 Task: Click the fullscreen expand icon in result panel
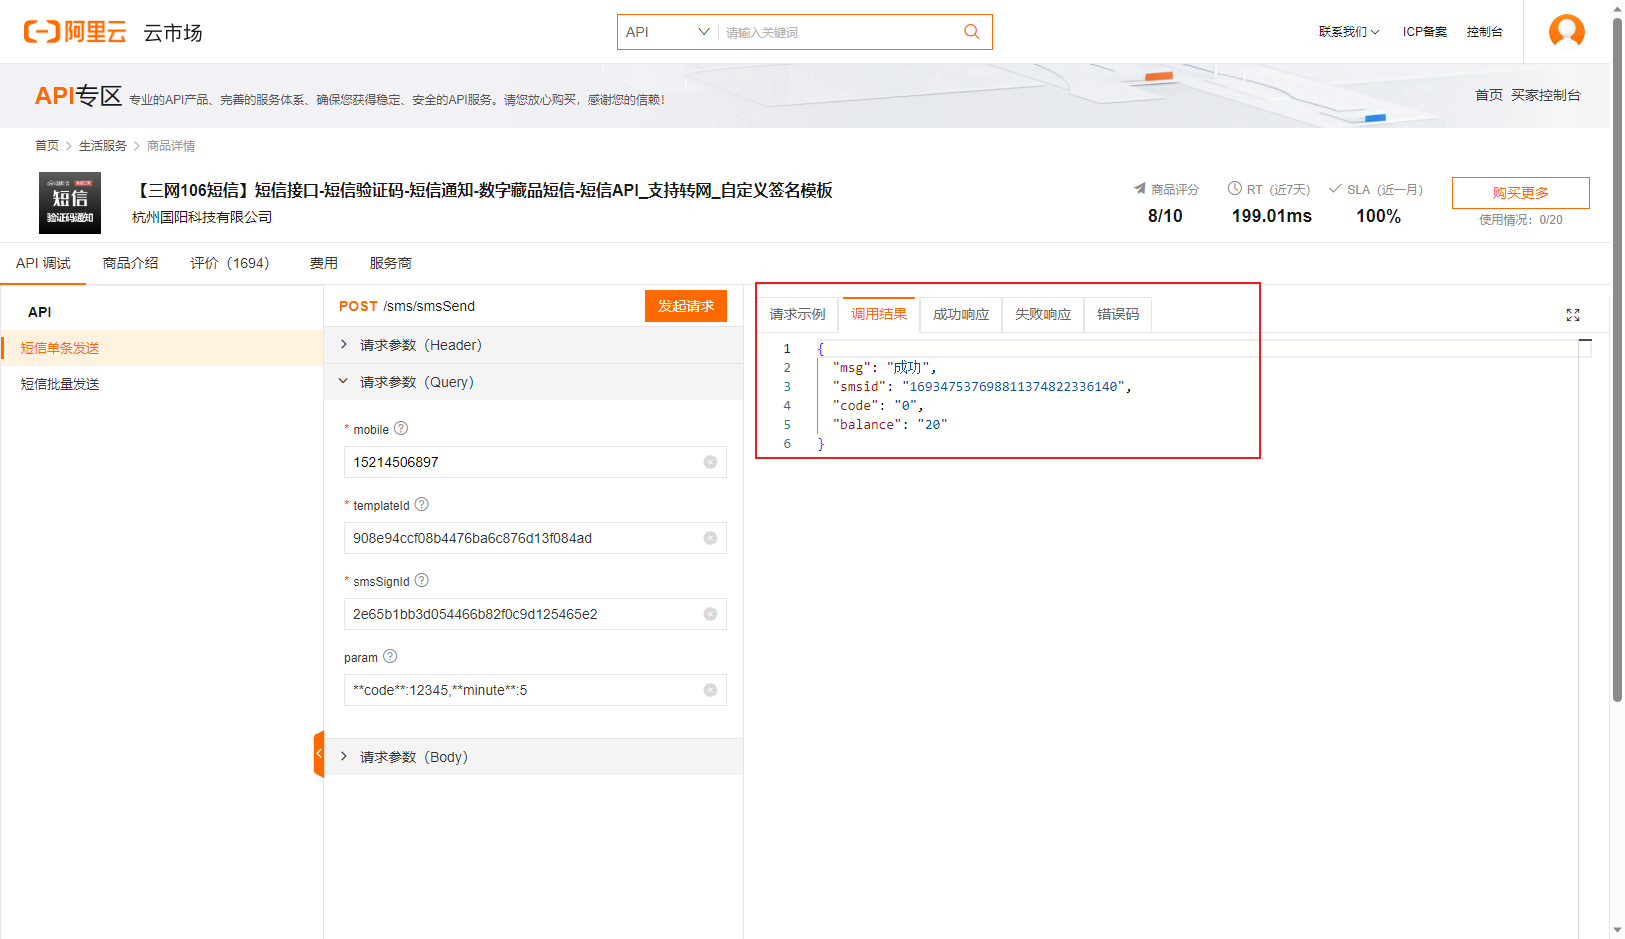pyautogui.click(x=1572, y=315)
